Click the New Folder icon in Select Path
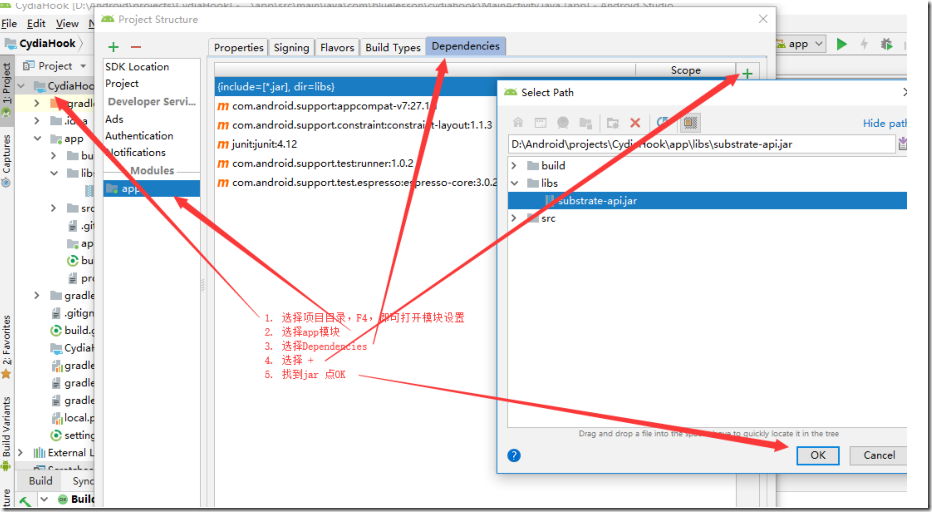Image resolution: width=932 pixels, height=512 pixels. point(612,123)
